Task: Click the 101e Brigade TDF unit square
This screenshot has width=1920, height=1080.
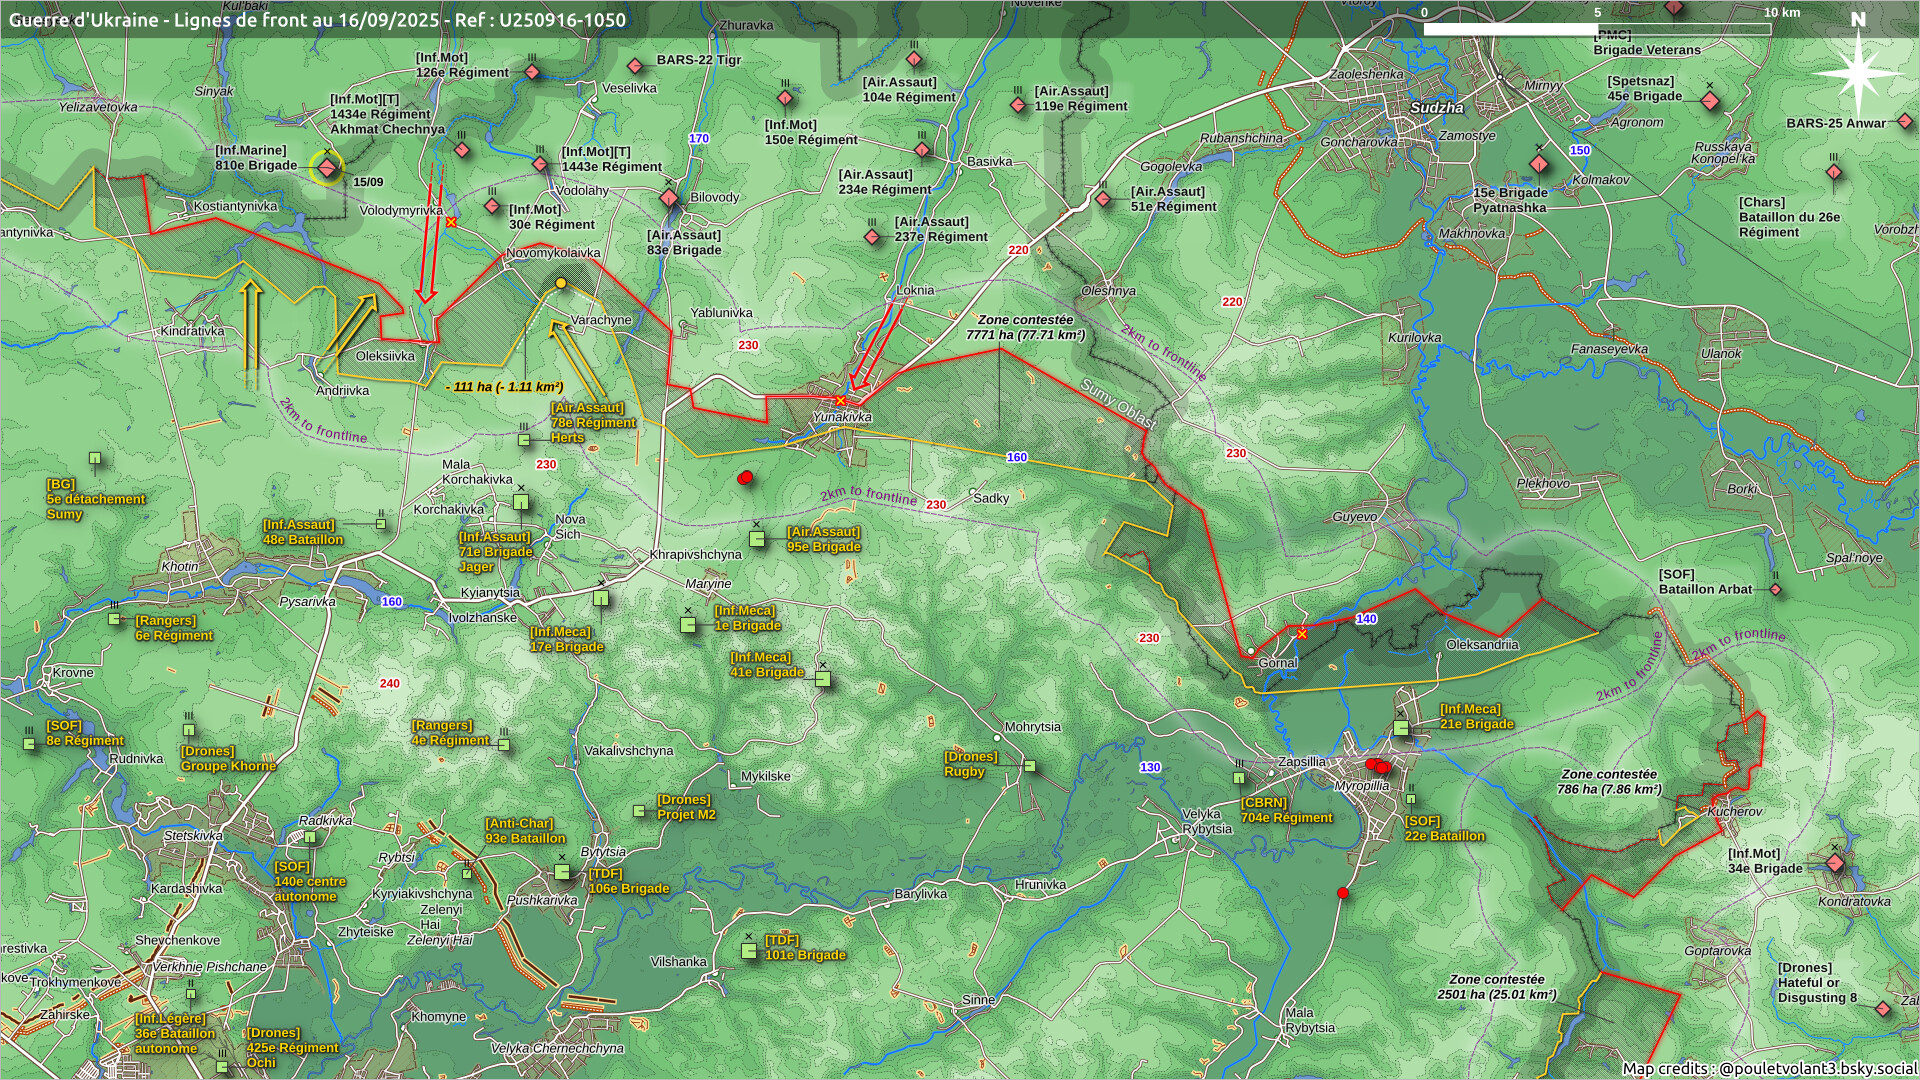Action: (749, 951)
